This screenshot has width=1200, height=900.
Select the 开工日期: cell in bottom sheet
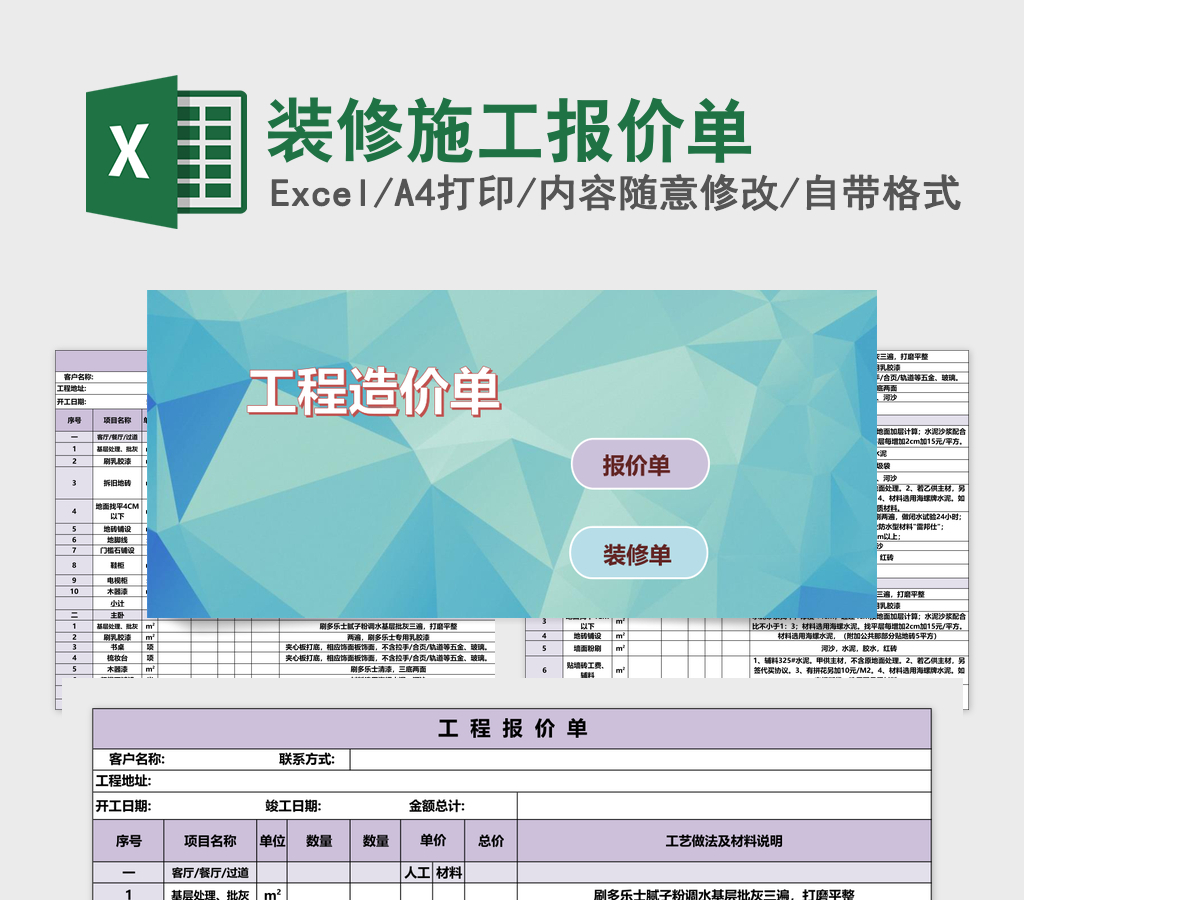pos(123,806)
